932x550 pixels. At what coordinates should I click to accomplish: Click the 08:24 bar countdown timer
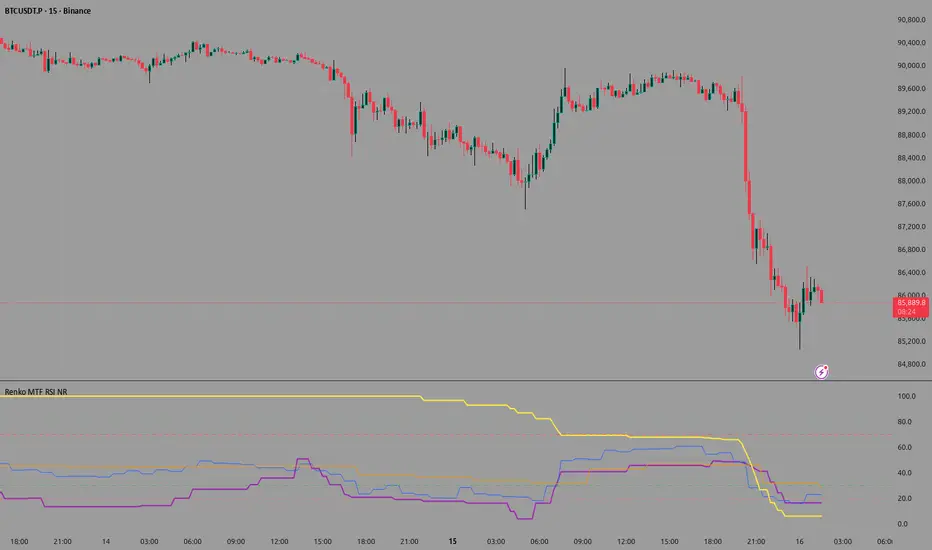[907, 312]
